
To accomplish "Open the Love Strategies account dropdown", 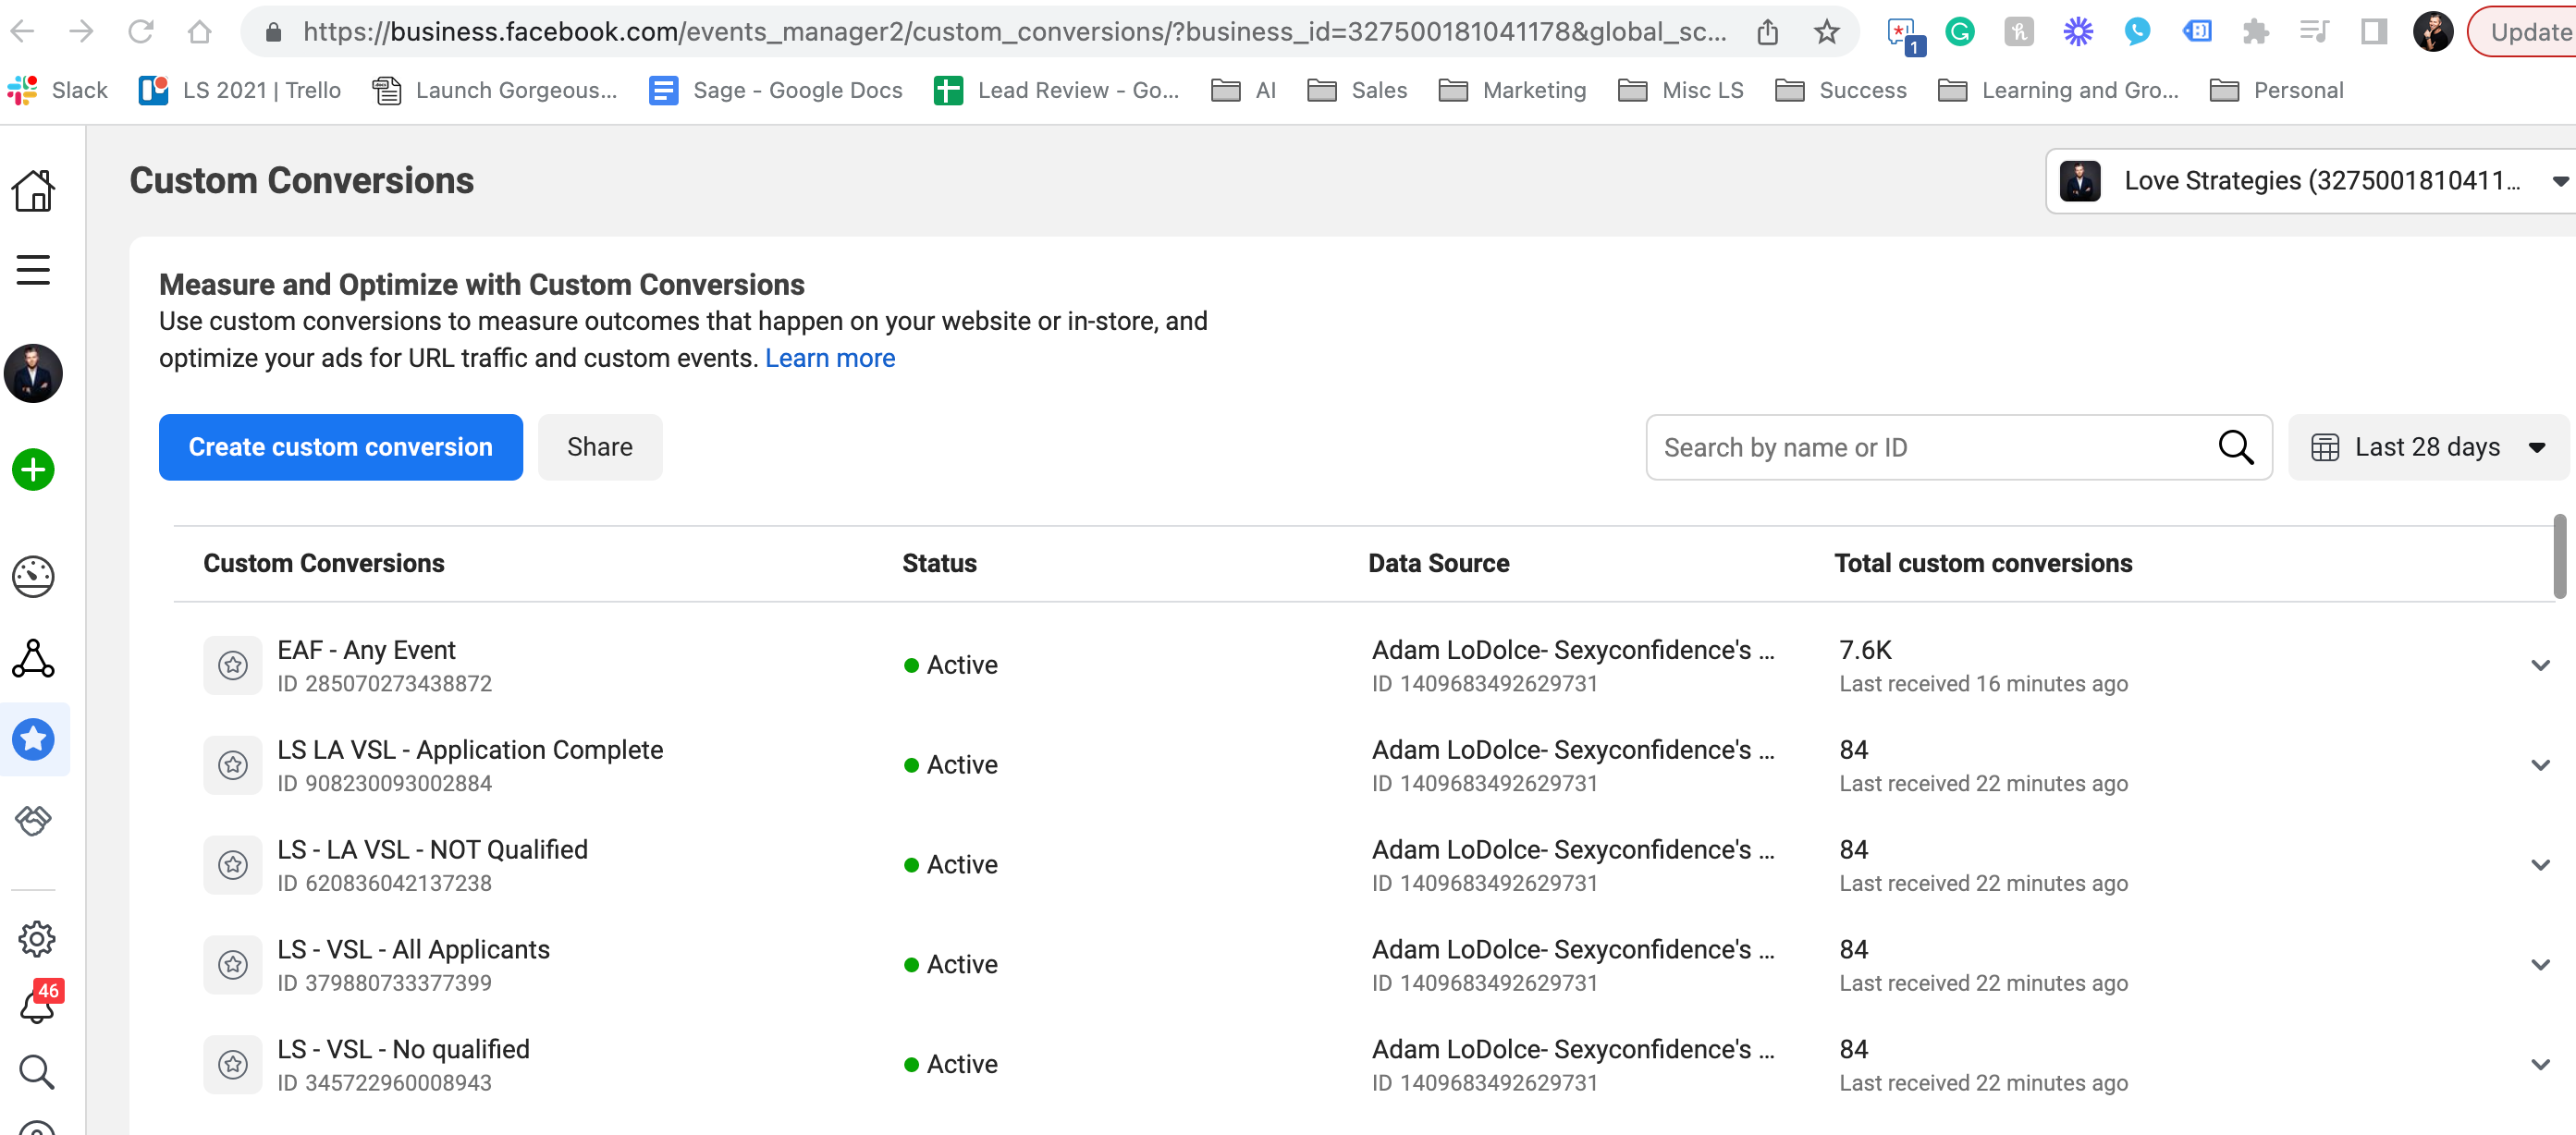I will [x=2310, y=181].
